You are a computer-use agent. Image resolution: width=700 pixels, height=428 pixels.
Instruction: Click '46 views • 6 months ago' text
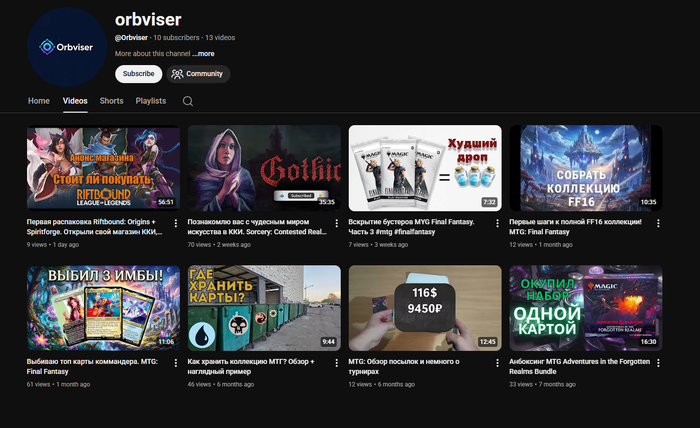221,384
